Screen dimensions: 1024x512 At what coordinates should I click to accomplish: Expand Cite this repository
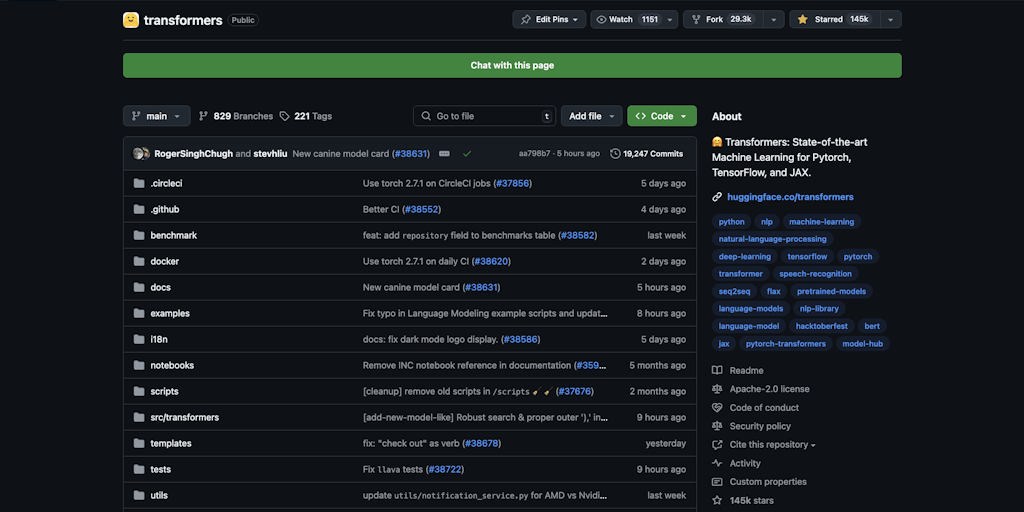tap(773, 445)
